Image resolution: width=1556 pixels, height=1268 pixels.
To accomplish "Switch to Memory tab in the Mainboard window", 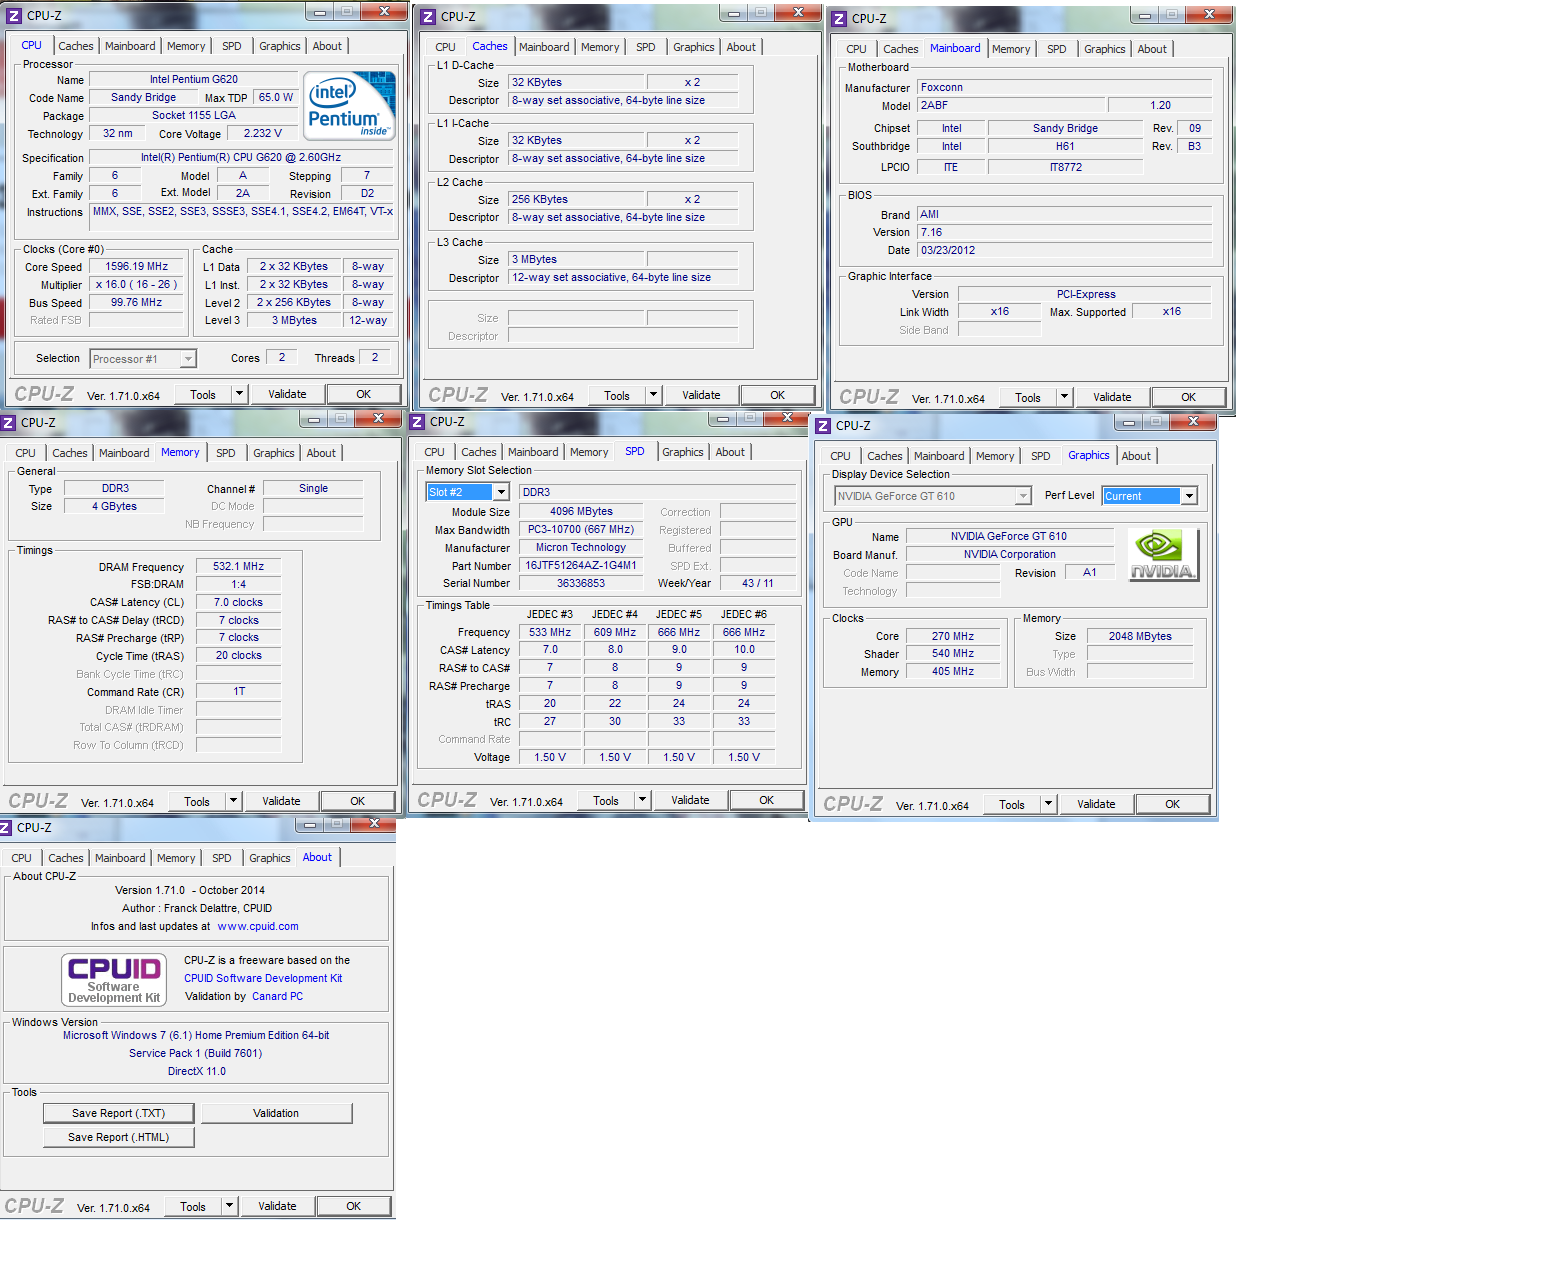I will [x=1011, y=49].
